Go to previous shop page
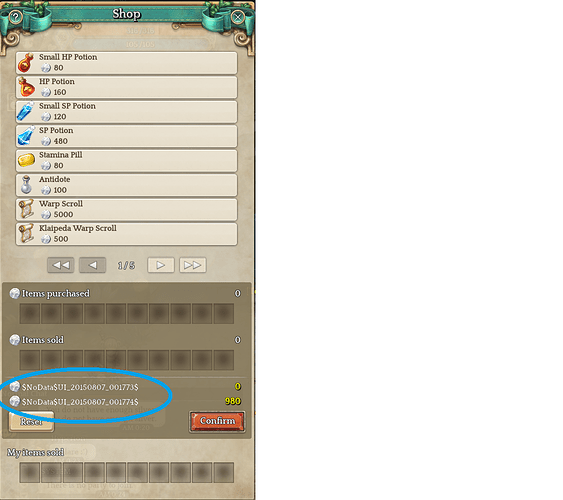Screen dimensions: 563x500 [92, 265]
